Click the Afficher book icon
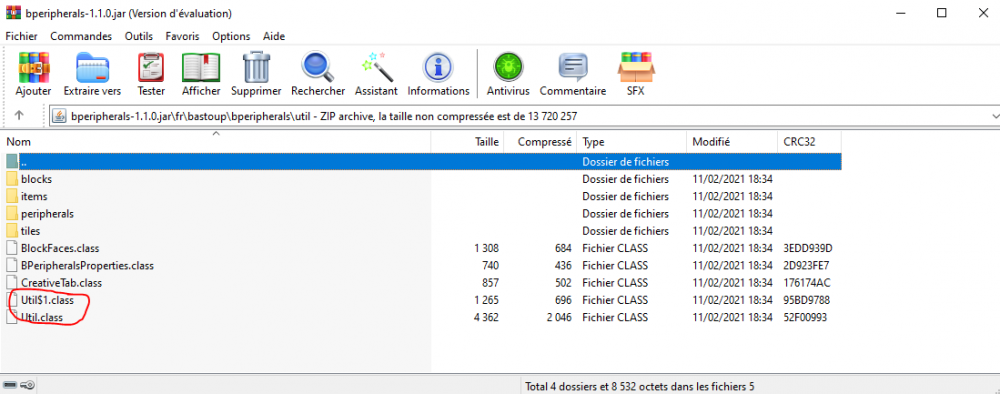The image size is (1000, 394). (201, 67)
